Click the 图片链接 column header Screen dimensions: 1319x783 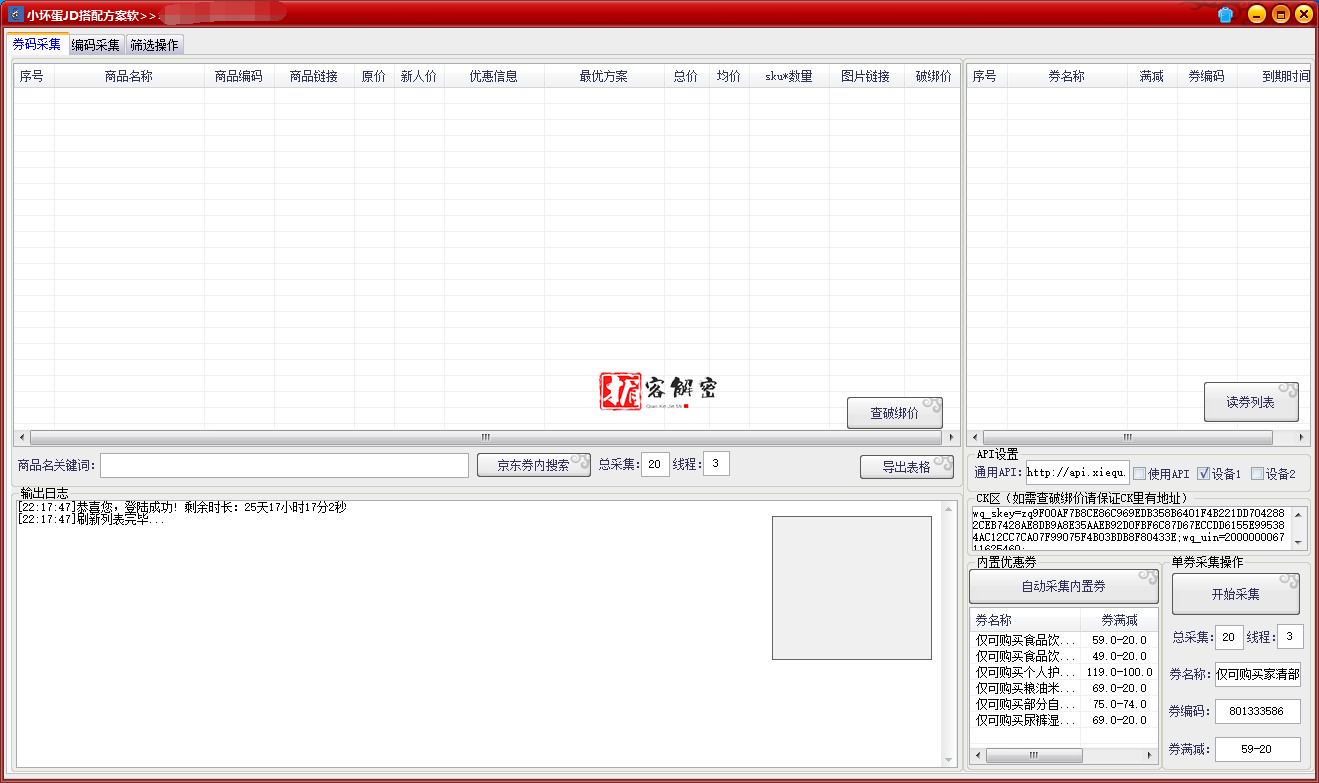click(x=866, y=76)
